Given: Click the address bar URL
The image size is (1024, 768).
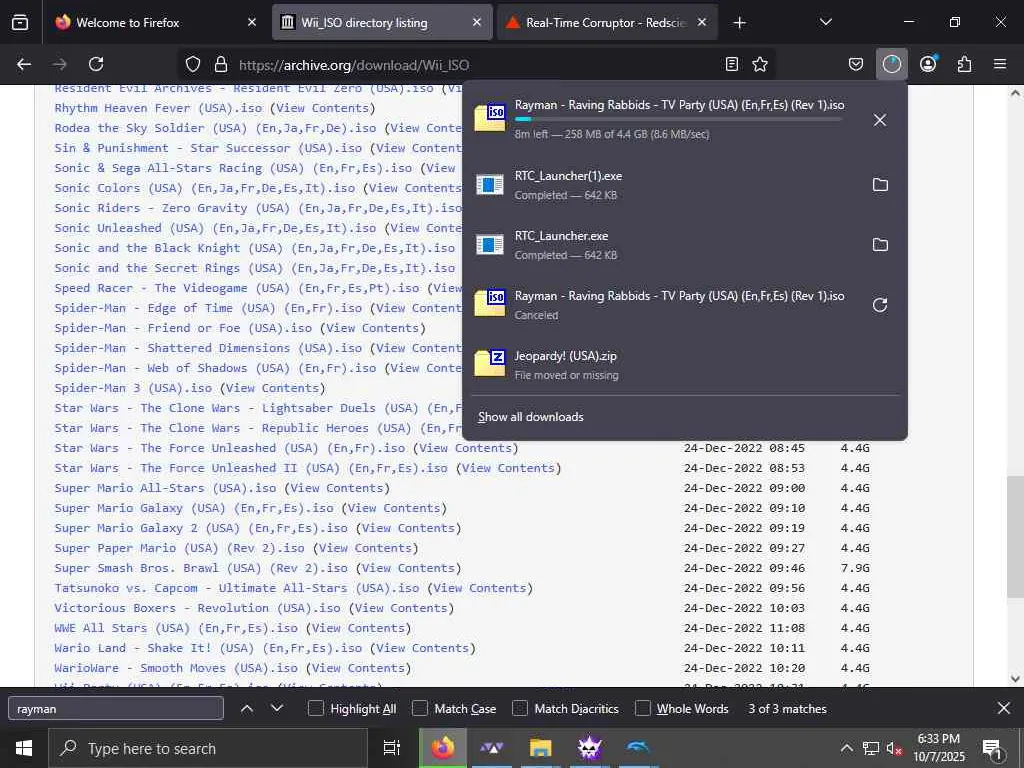Looking at the screenshot, I should point(354,65).
